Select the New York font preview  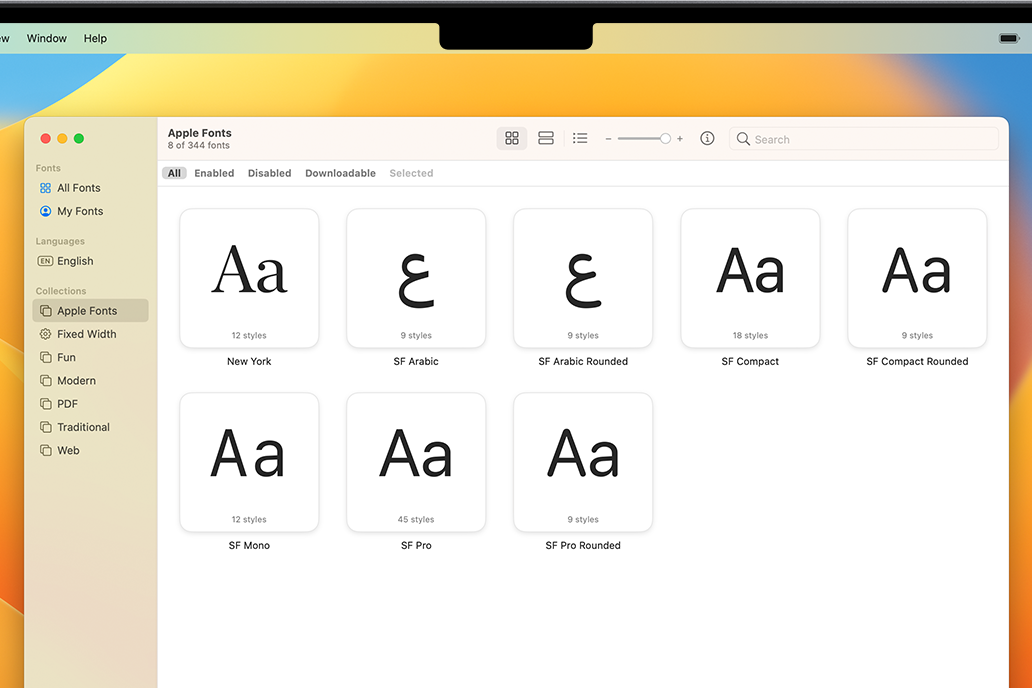(x=249, y=278)
